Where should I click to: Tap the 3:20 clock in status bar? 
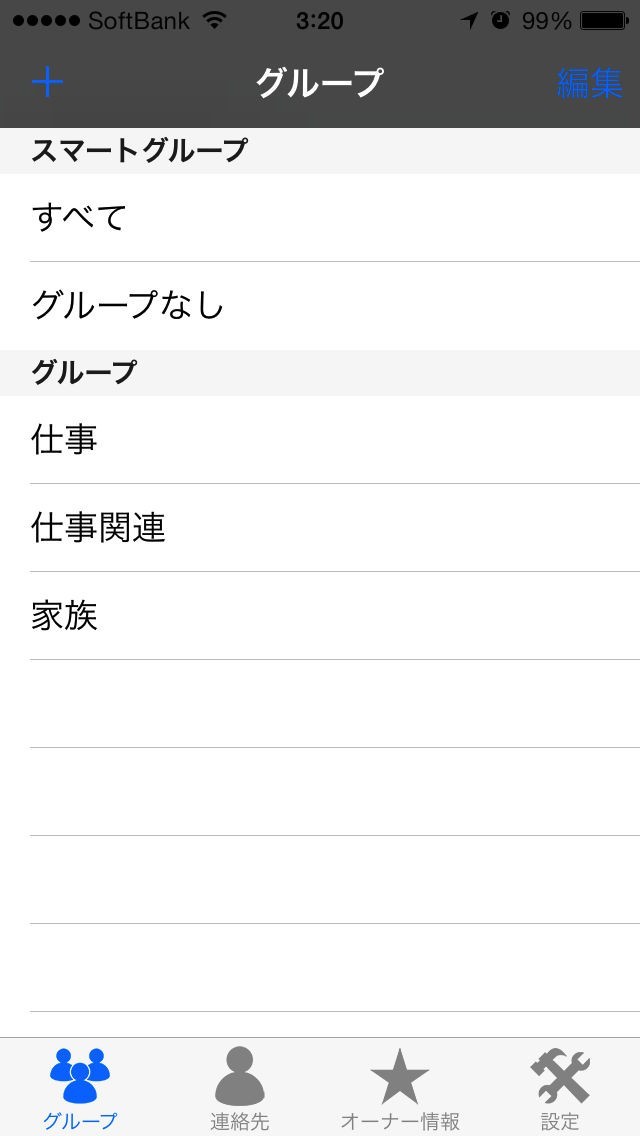[x=320, y=20]
